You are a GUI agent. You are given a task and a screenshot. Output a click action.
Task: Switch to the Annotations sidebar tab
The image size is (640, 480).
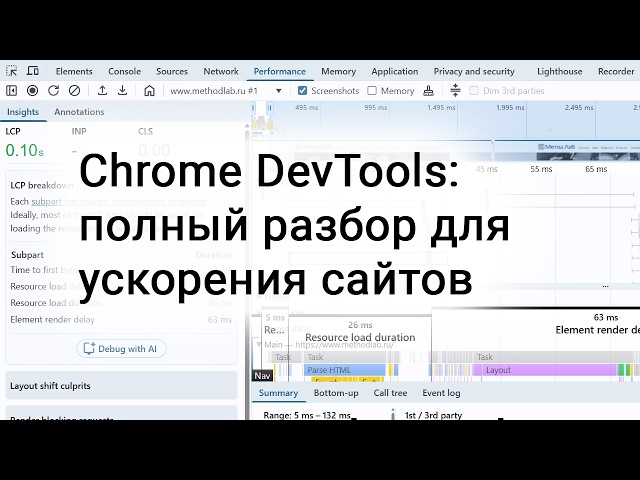(x=79, y=112)
